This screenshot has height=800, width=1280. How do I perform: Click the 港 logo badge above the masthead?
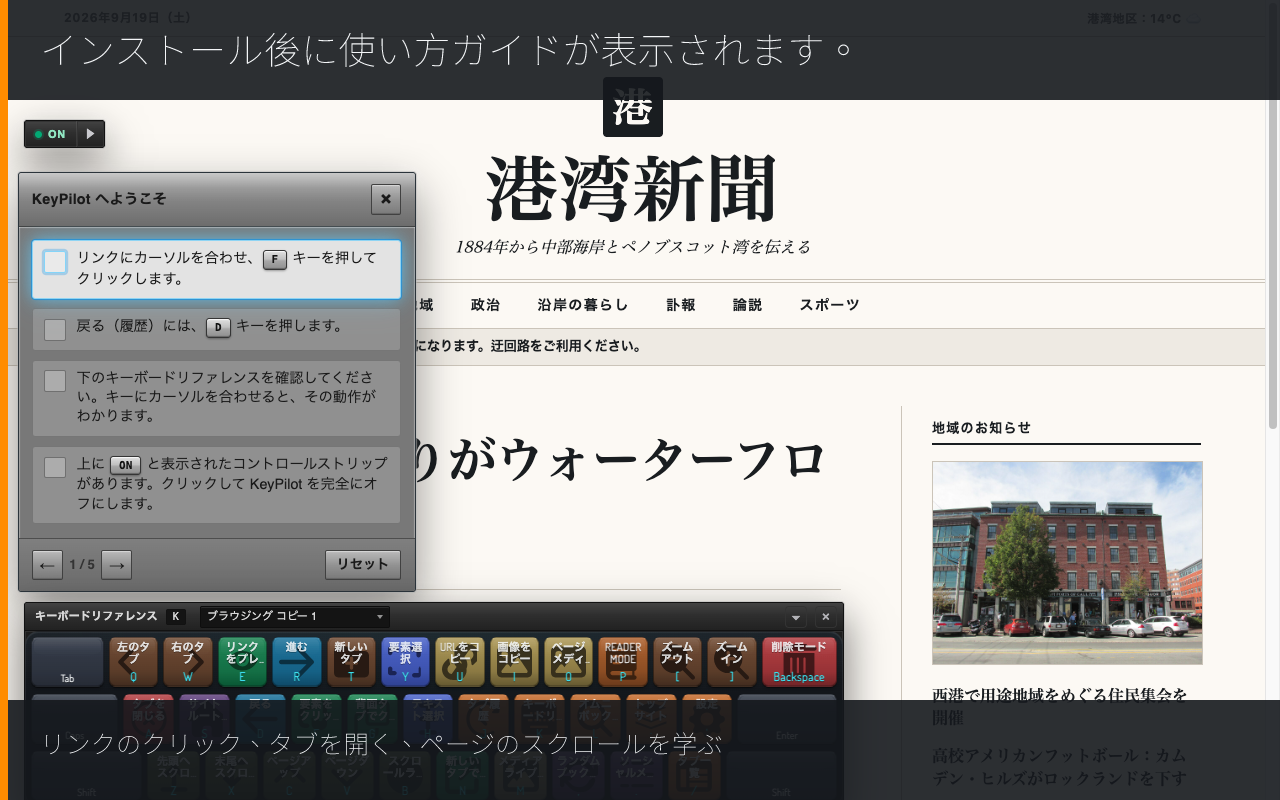(x=633, y=107)
